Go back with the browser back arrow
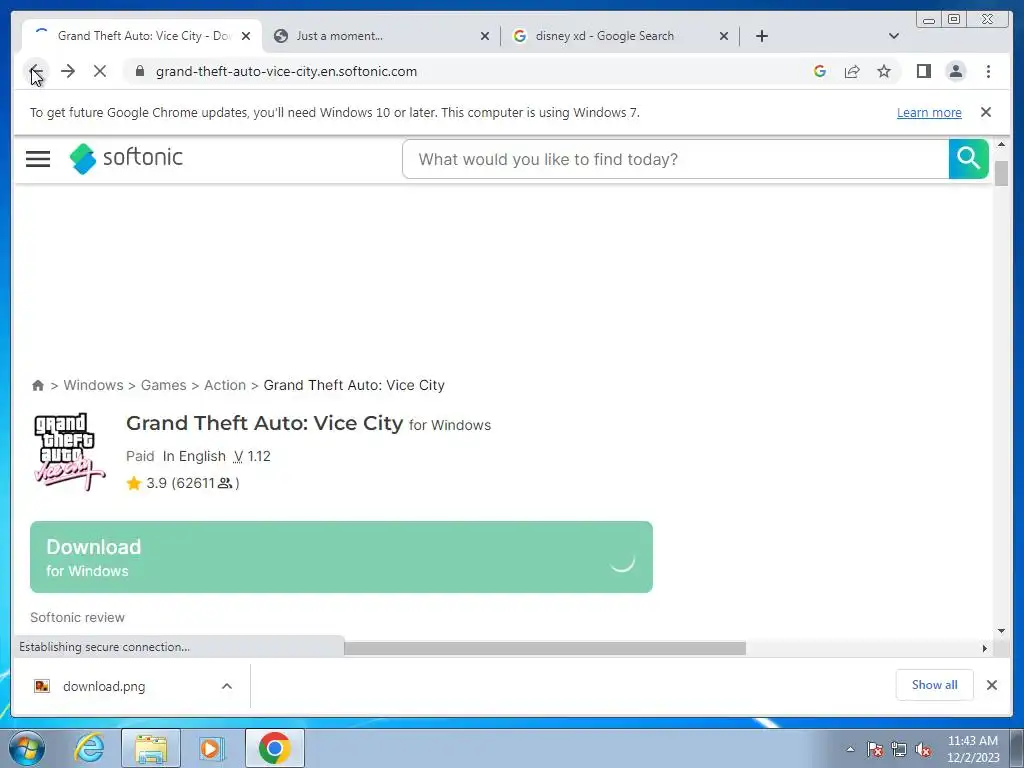The height and width of the screenshot is (768, 1024). [37, 71]
